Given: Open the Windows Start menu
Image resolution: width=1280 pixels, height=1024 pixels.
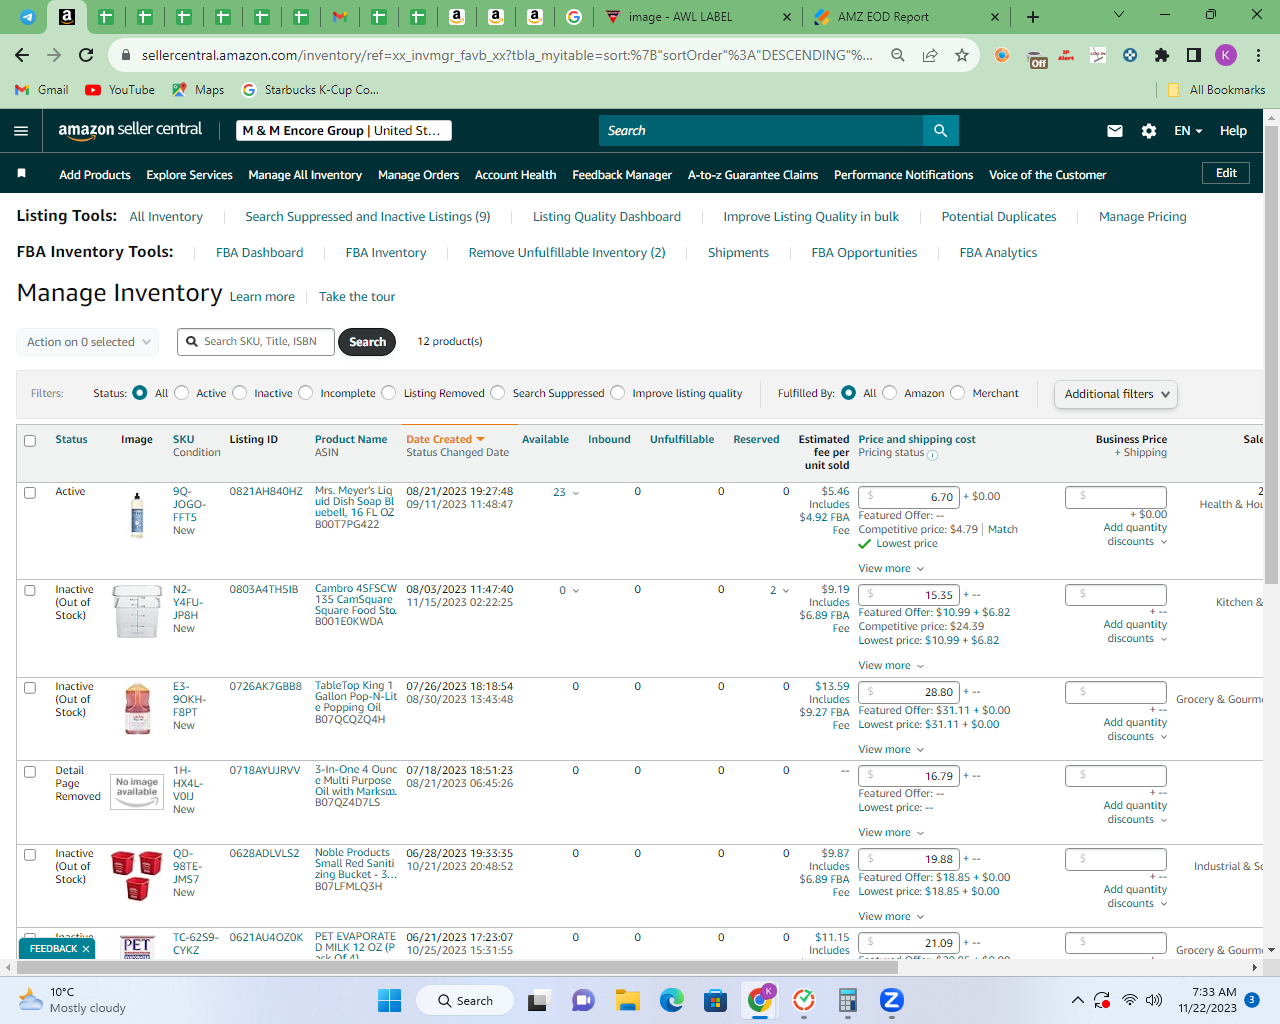Looking at the screenshot, I should coord(390,1000).
